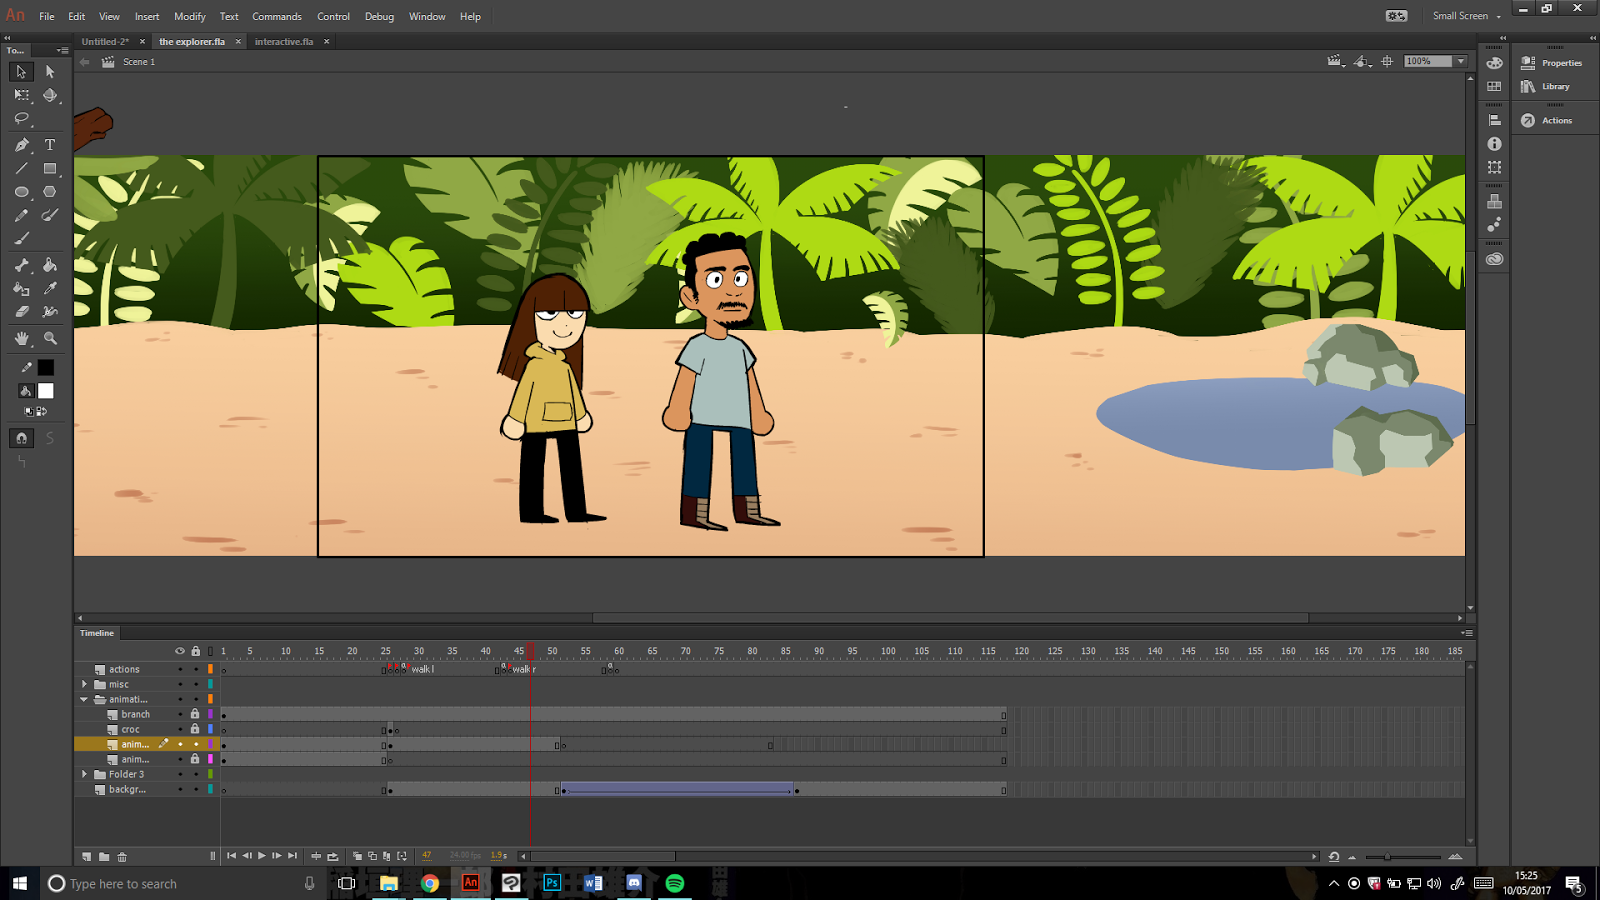
Task: Open the Modify menu
Action: tap(189, 16)
